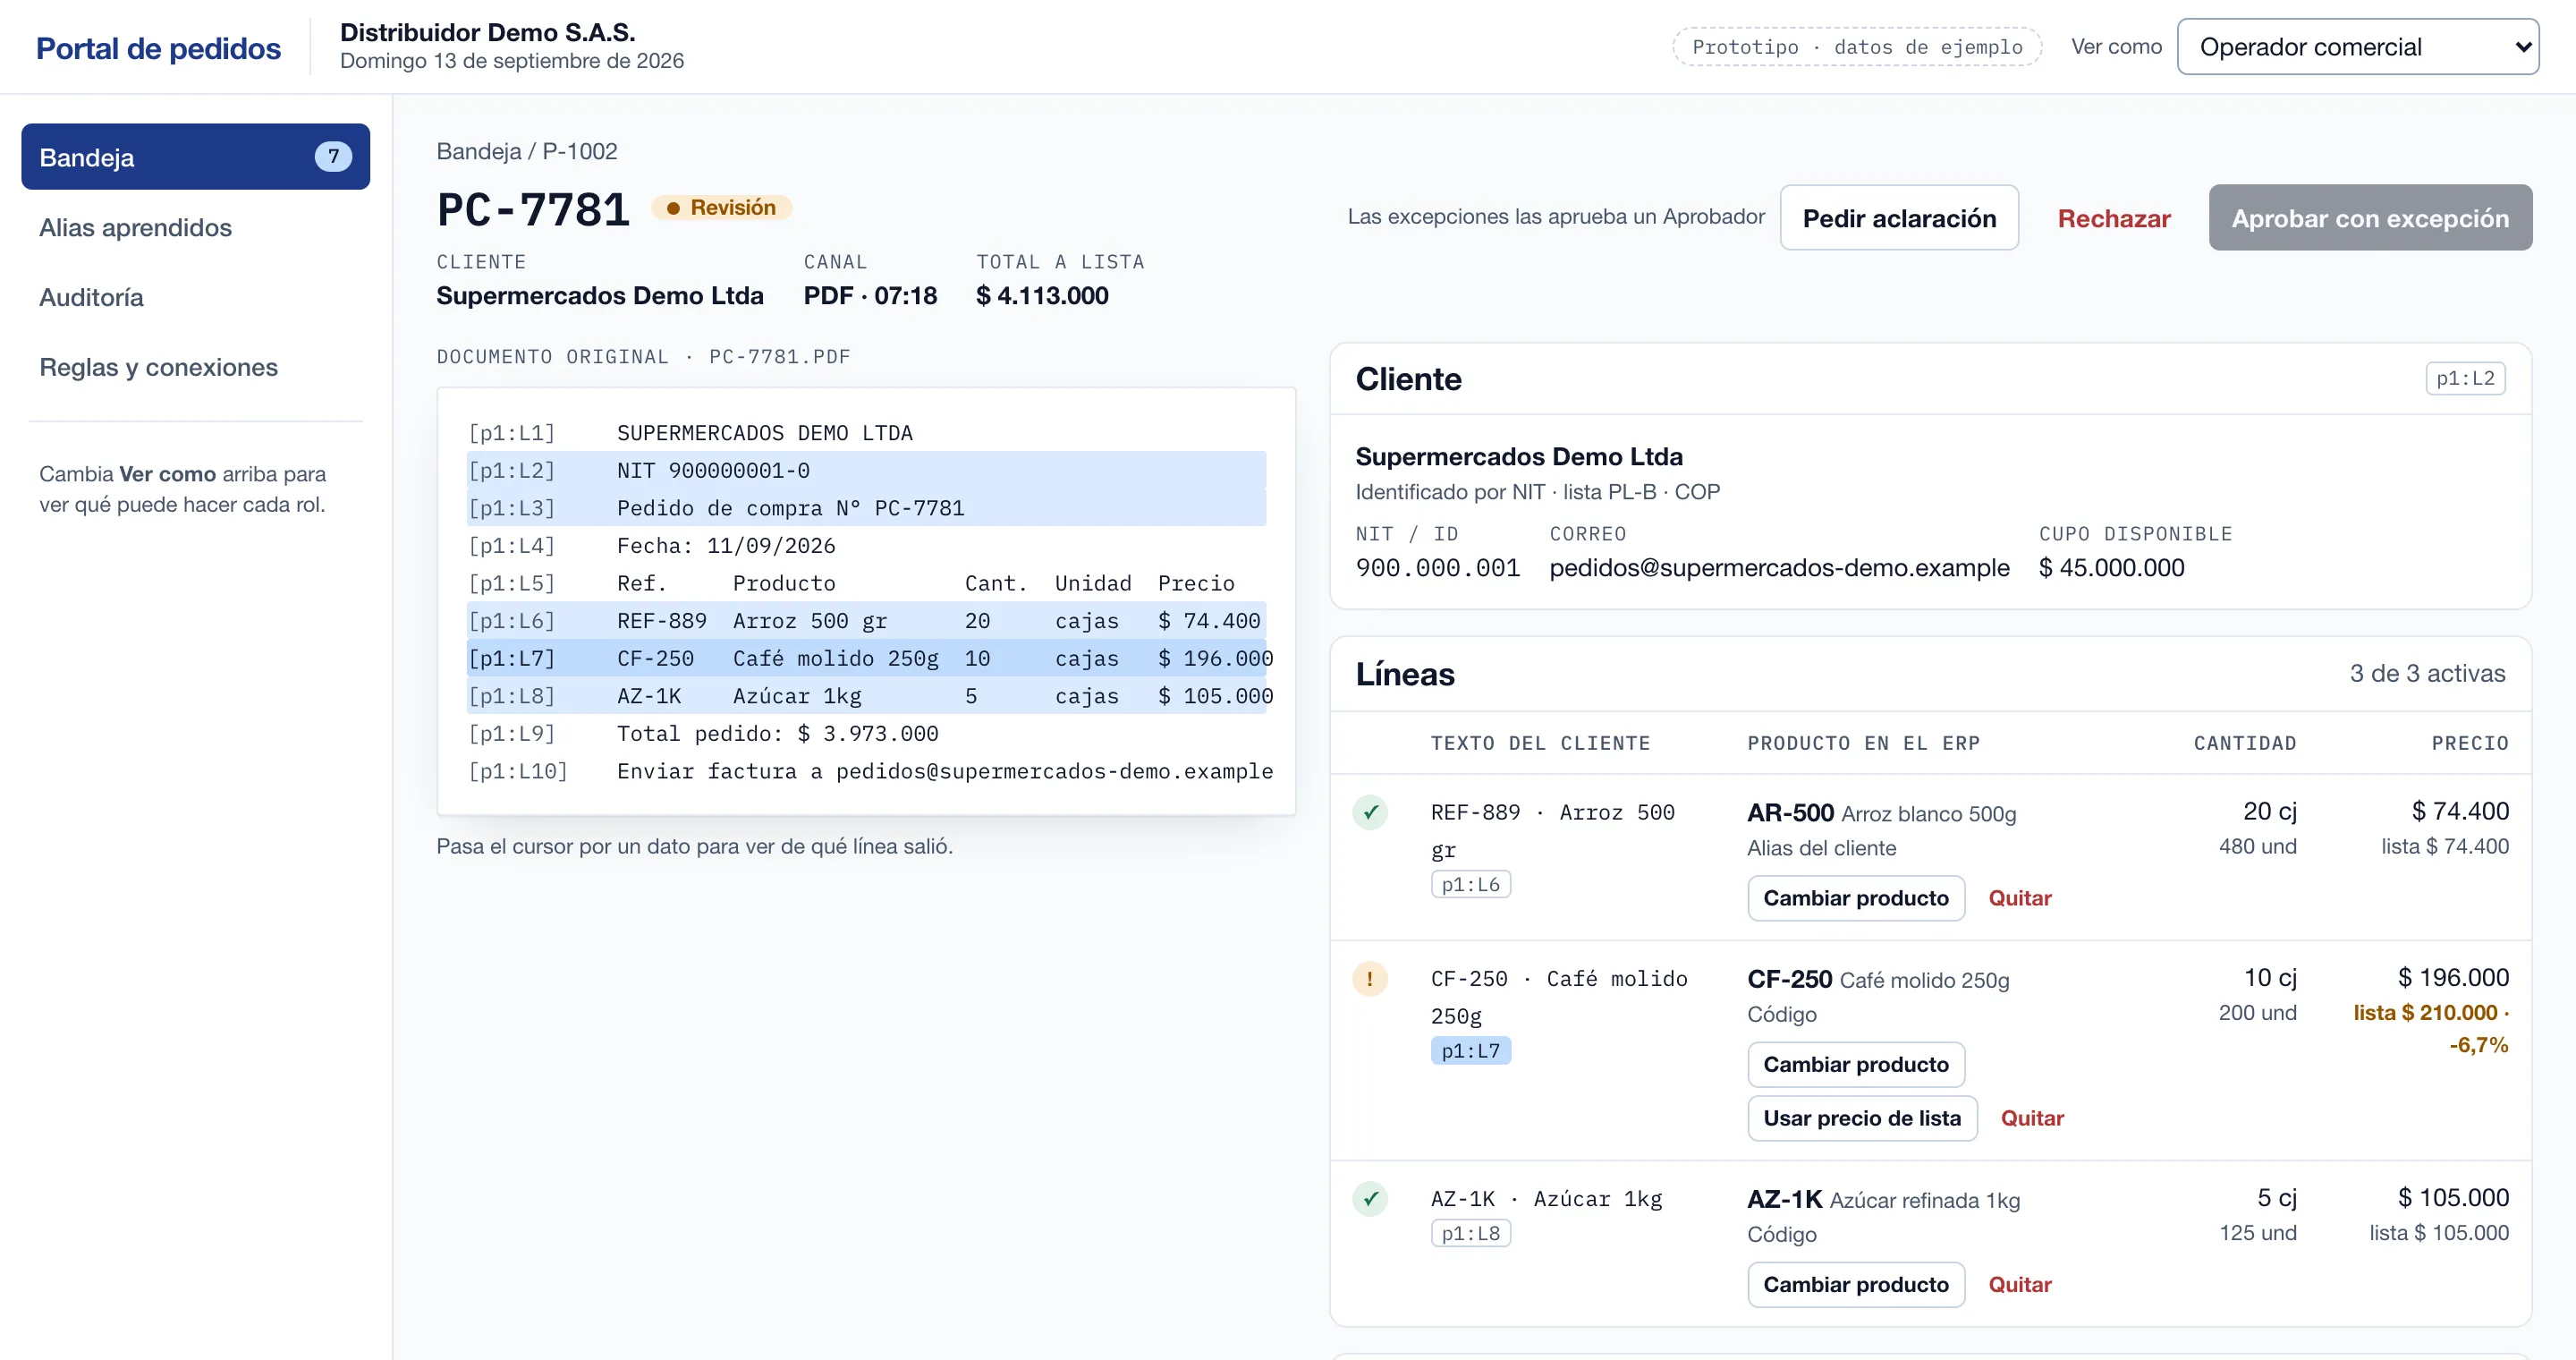Screen dimensions: 2576x1360
Task: Click Cambiar producto for AZ-1K Azúcar refinada
Action: pyautogui.click(x=1856, y=1284)
